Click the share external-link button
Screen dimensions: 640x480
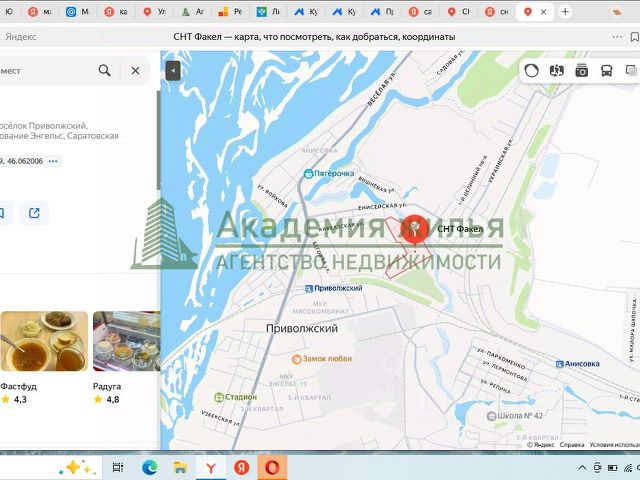pyautogui.click(x=34, y=213)
